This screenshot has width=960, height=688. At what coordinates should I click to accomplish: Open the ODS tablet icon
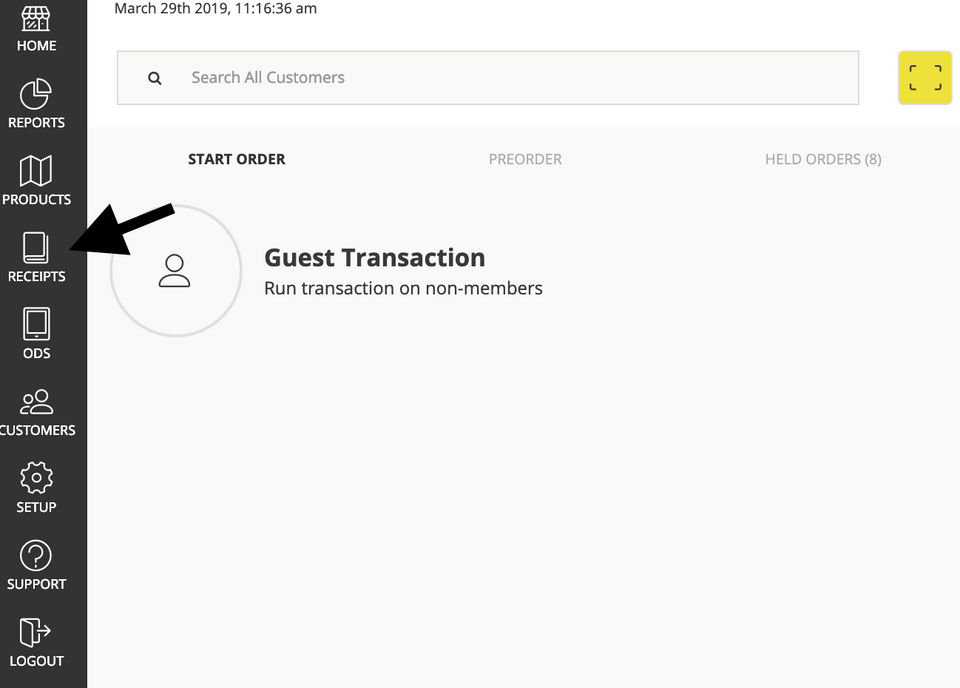pos(36,324)
